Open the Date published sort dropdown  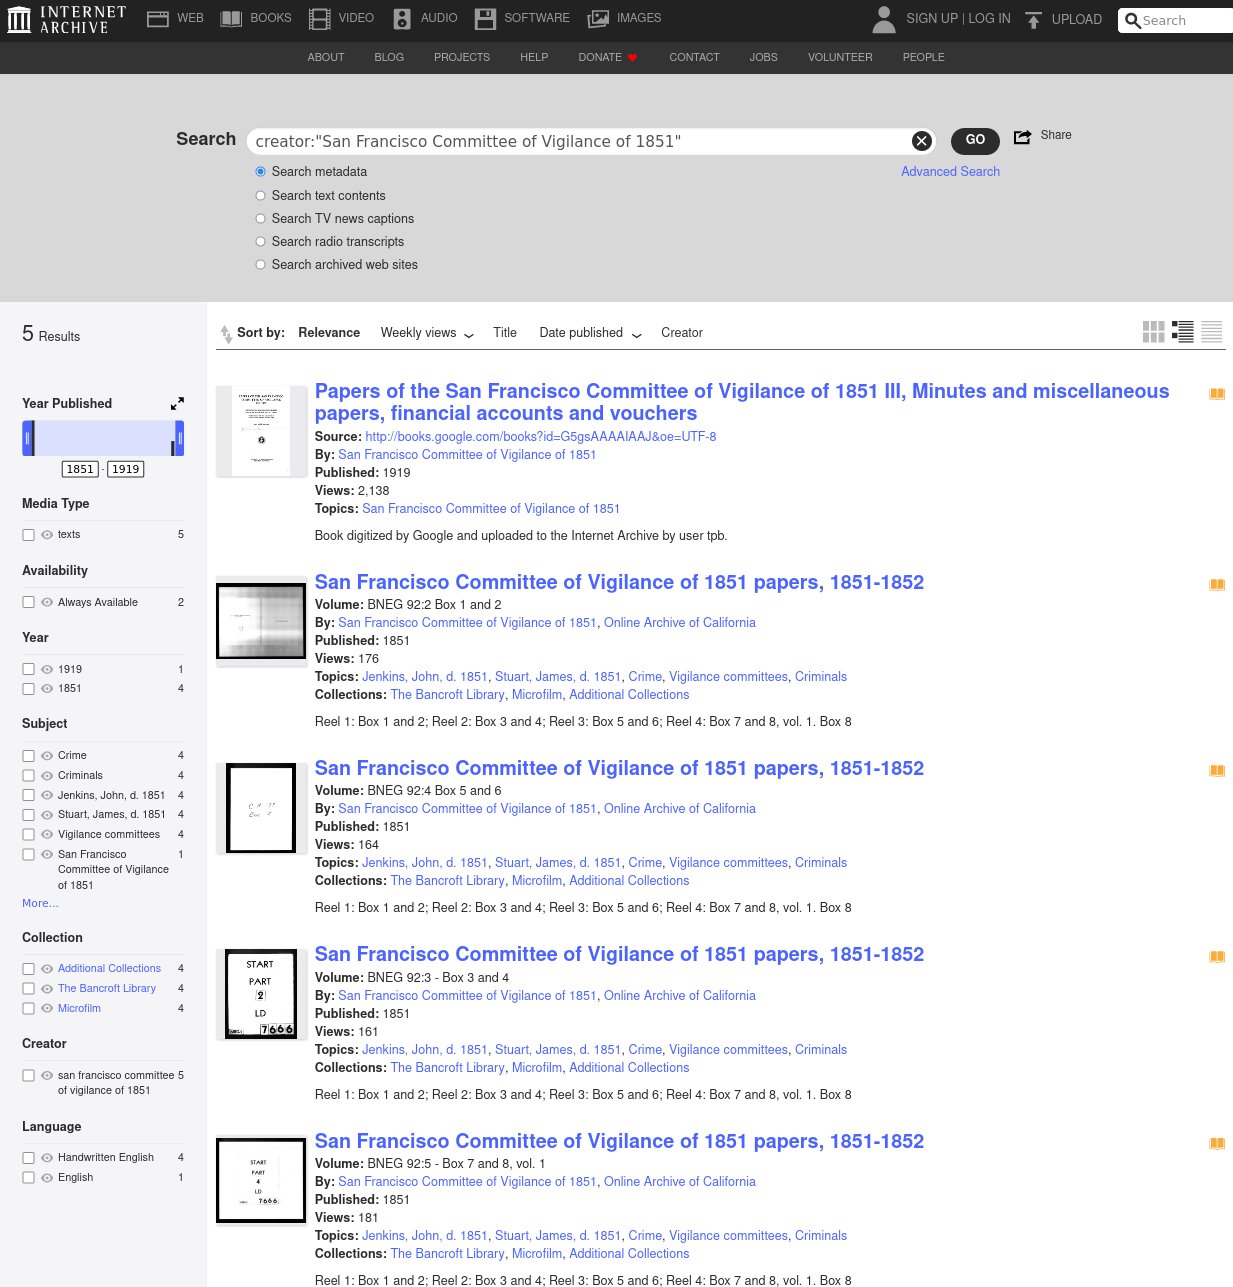(x=590, y=333)
